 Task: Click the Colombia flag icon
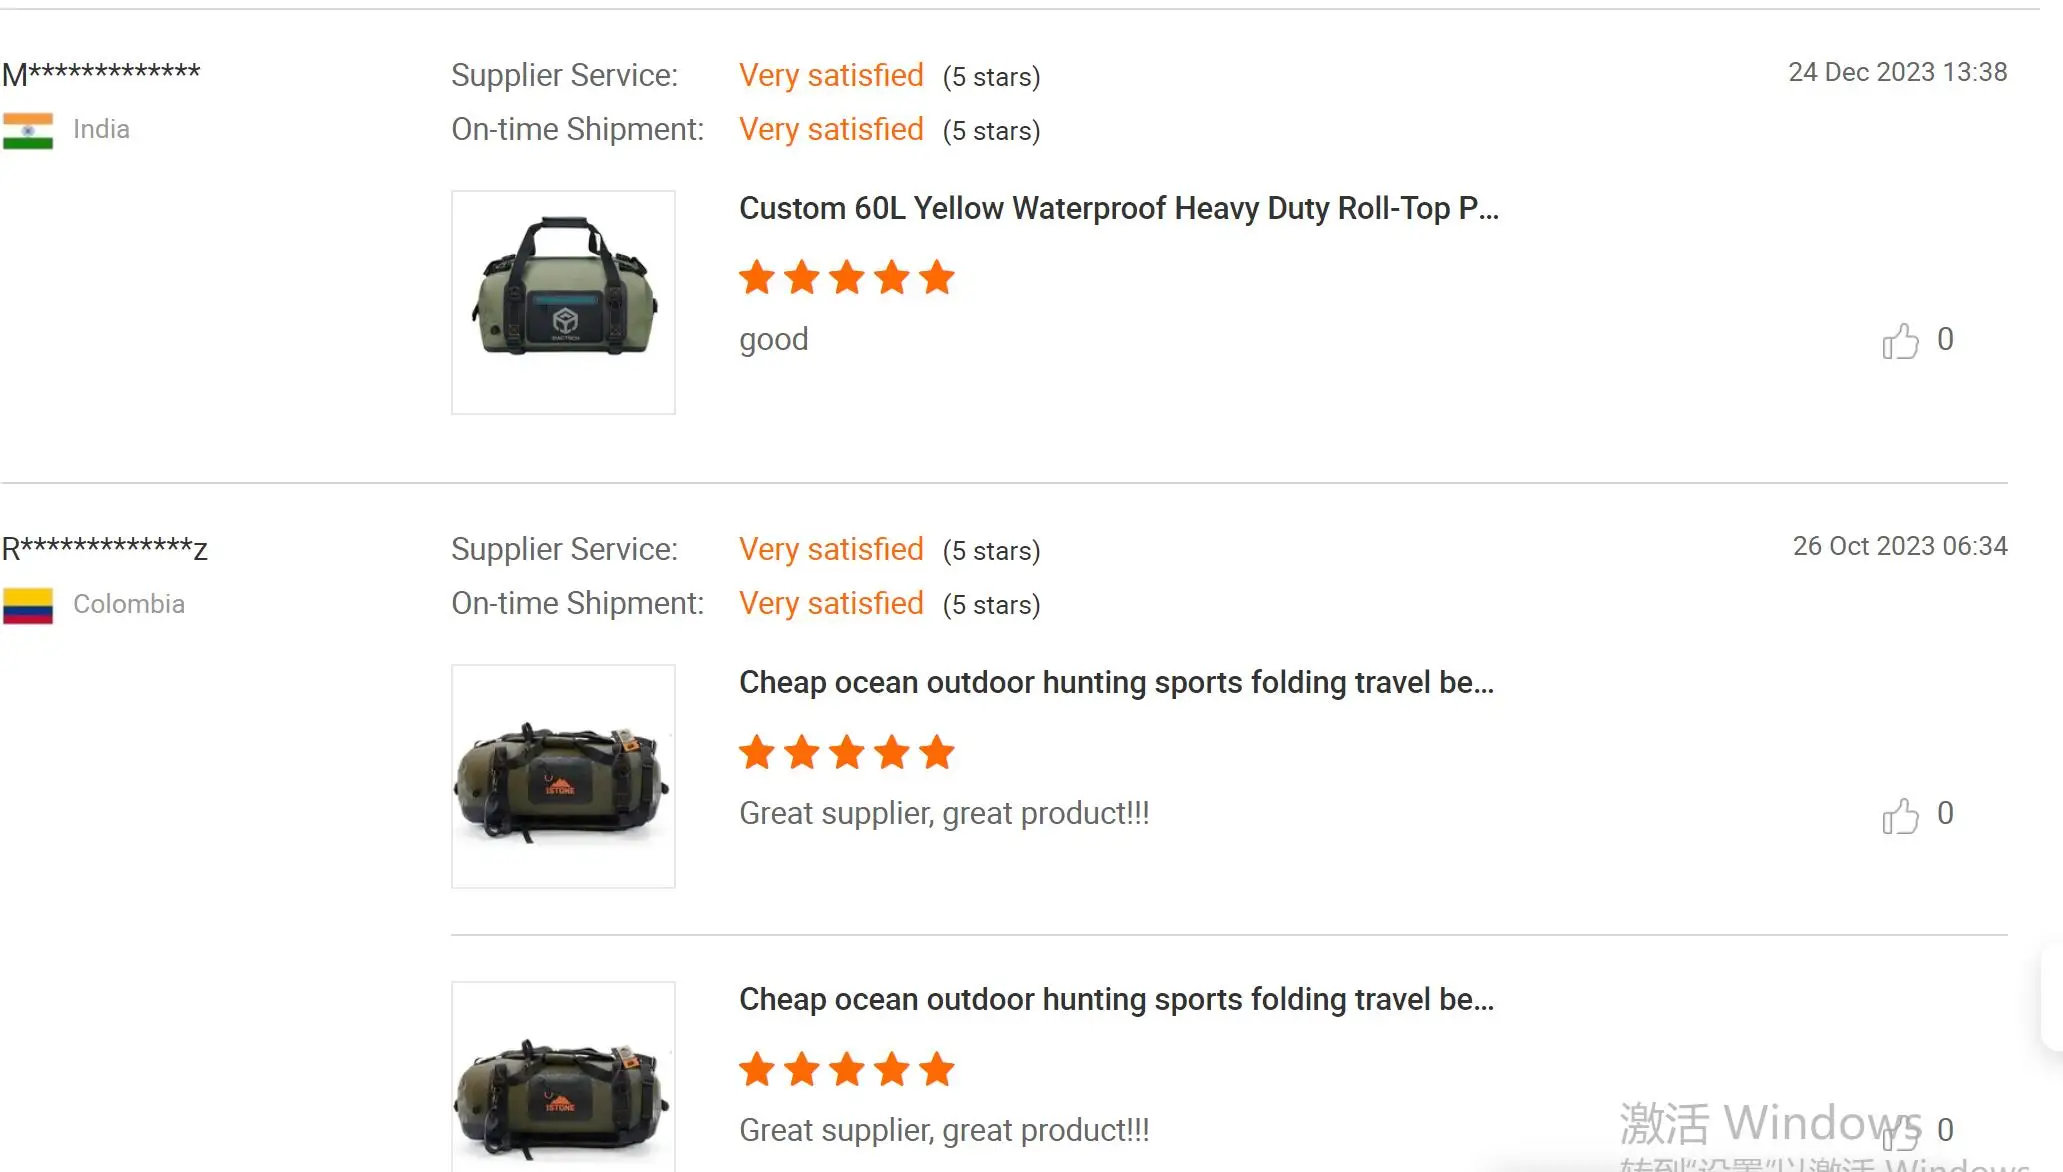point(28,605)
